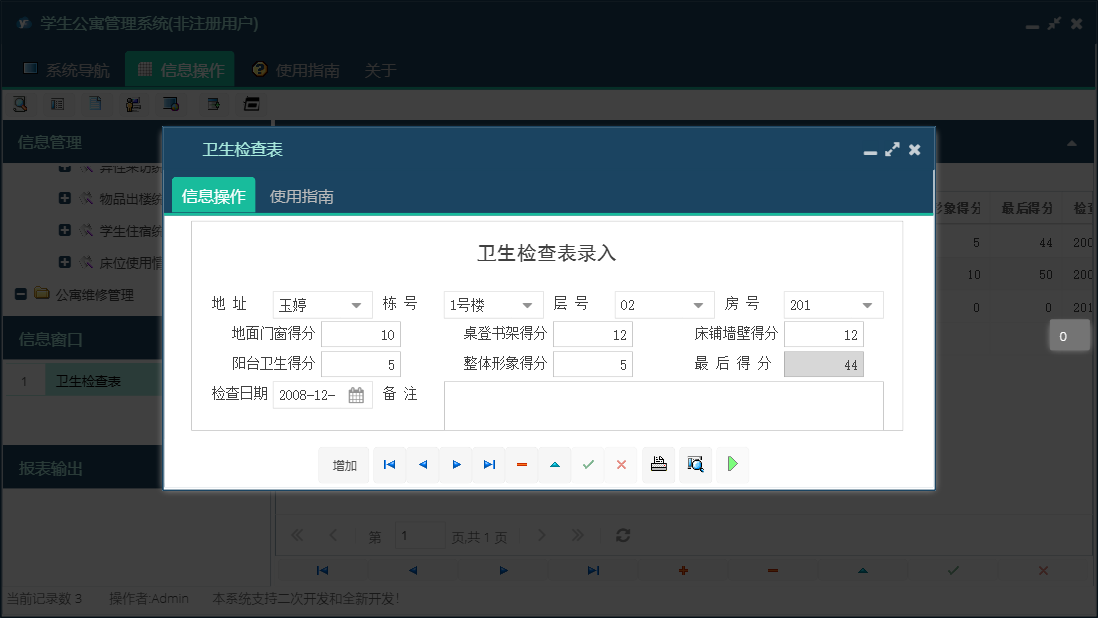Cancel editing with the red cross icon
This screenshot has width=1098, height=618.
click(621, 464)
